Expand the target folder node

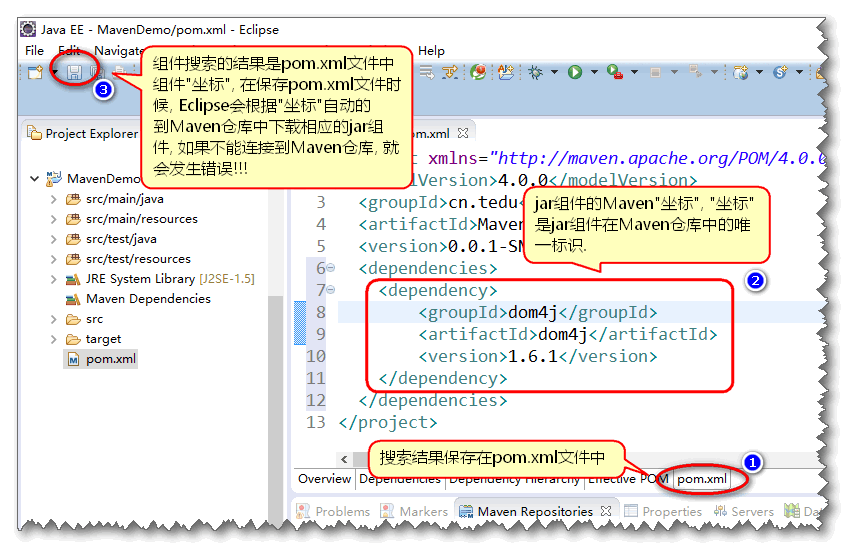point(53,339)
